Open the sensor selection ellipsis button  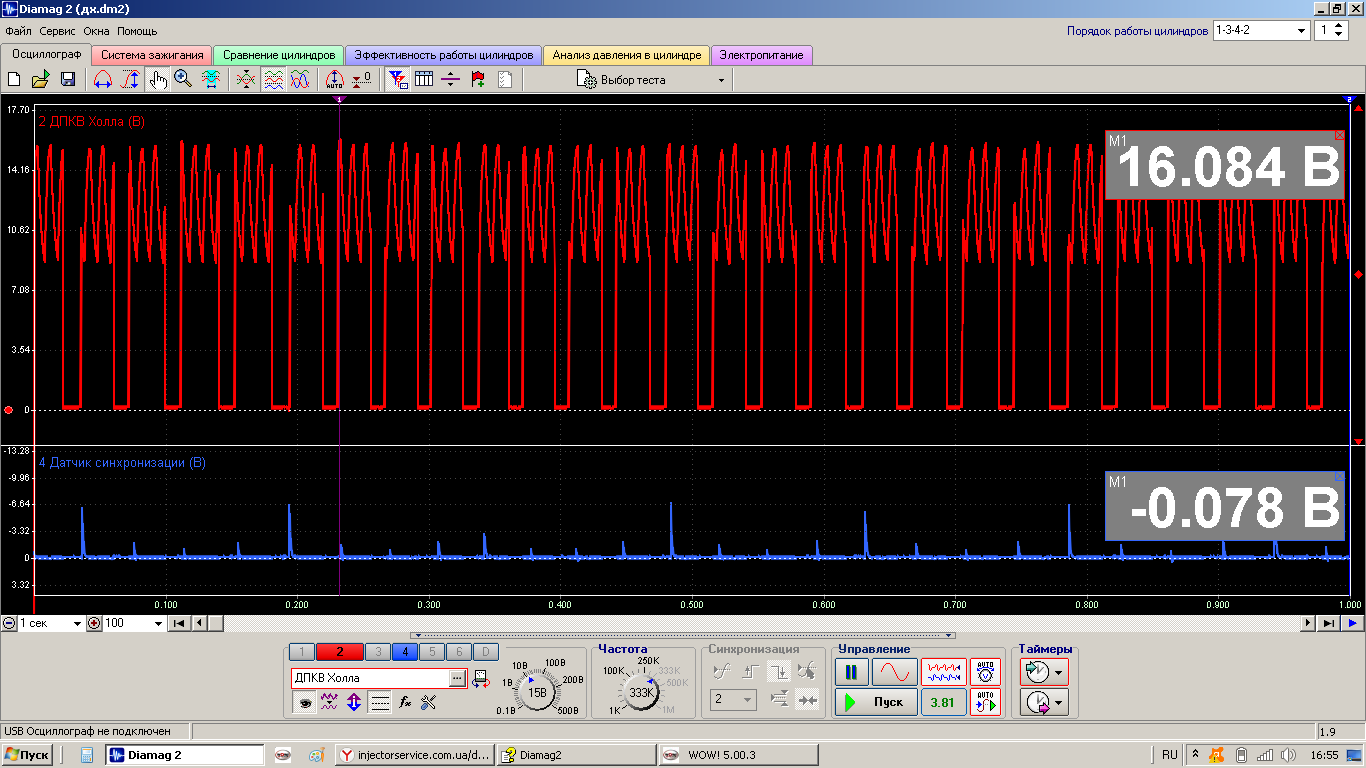pos(457,678)
